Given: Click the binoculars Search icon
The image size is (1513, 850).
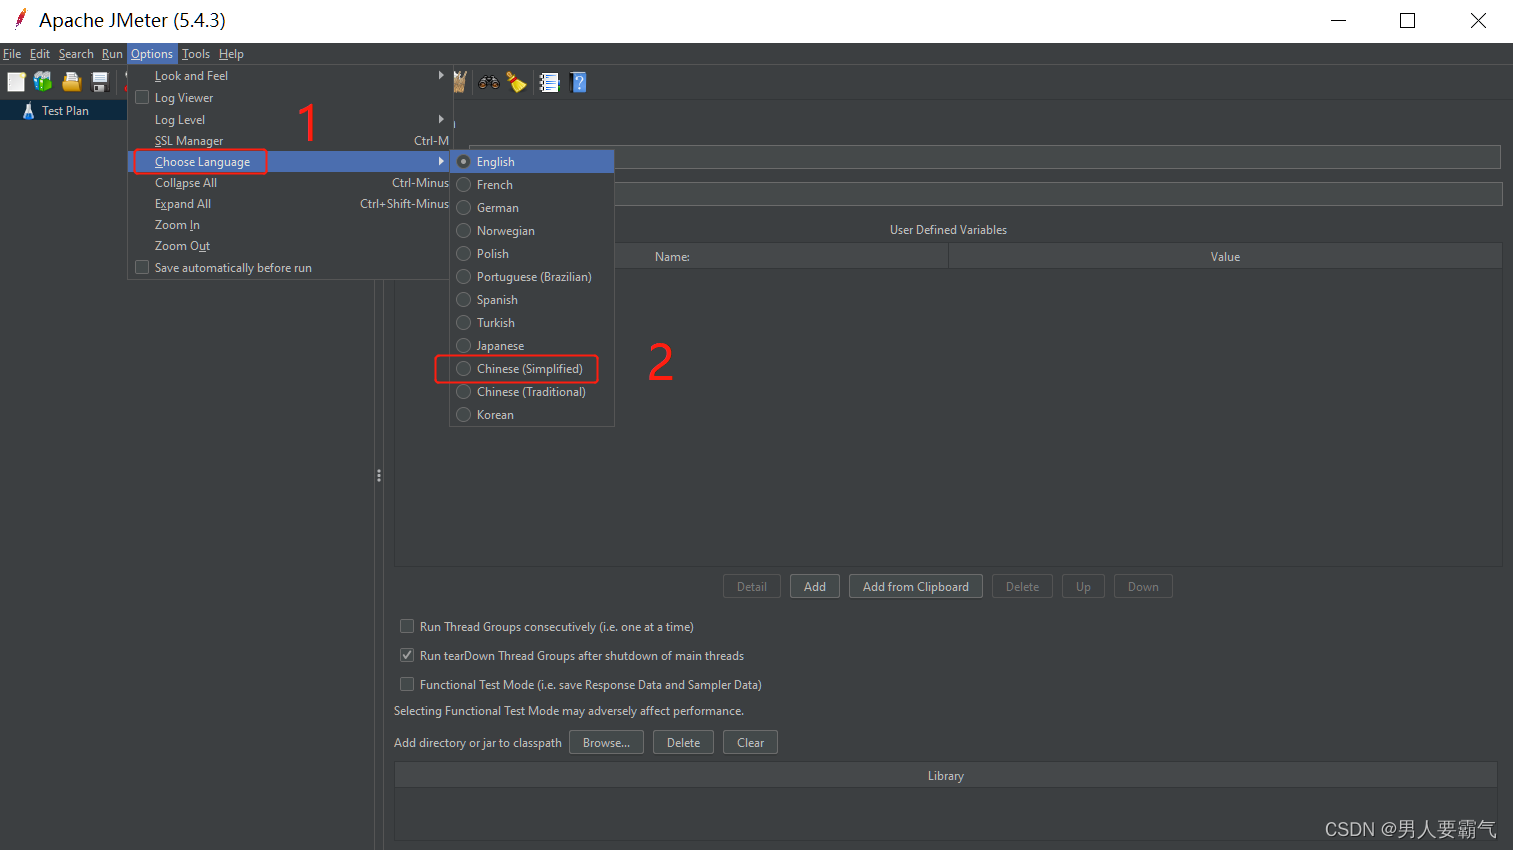Looking at the screenshot, I should click(x=489, y=82).
